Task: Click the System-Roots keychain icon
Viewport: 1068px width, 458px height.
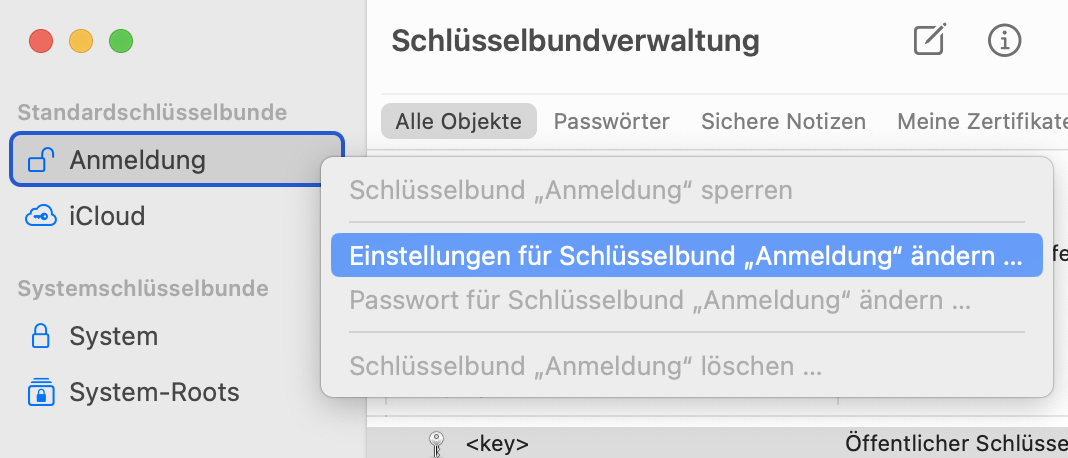Action: 41,392
